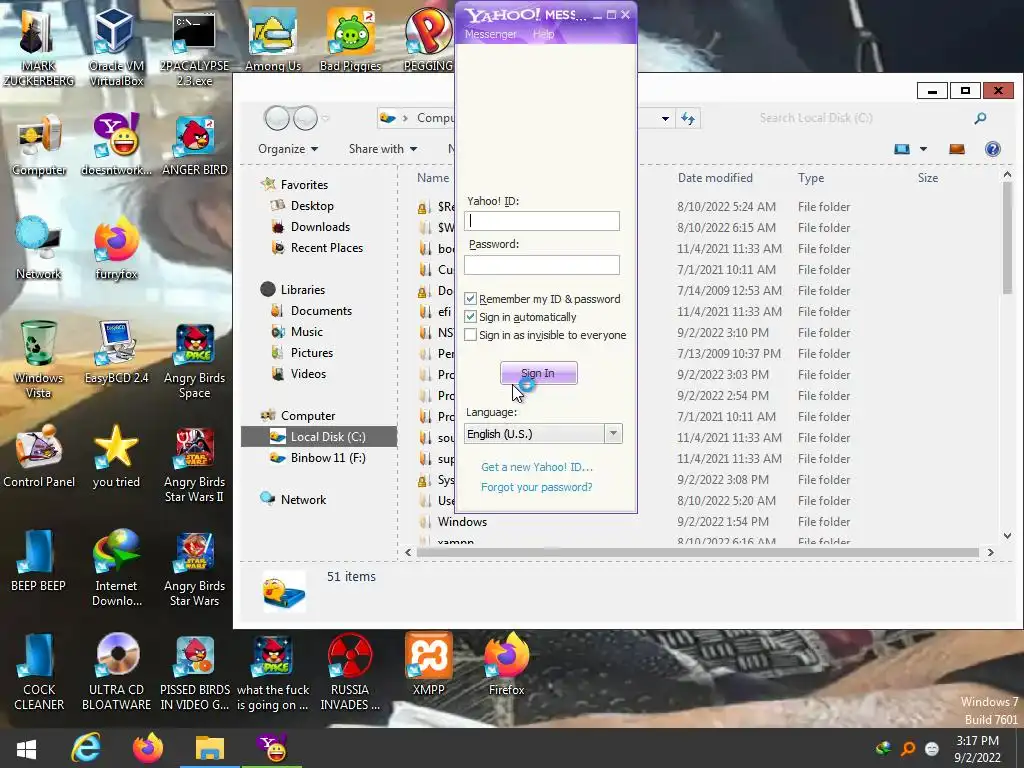Select Local Disk (C:) in the tree

coord(319,437)
